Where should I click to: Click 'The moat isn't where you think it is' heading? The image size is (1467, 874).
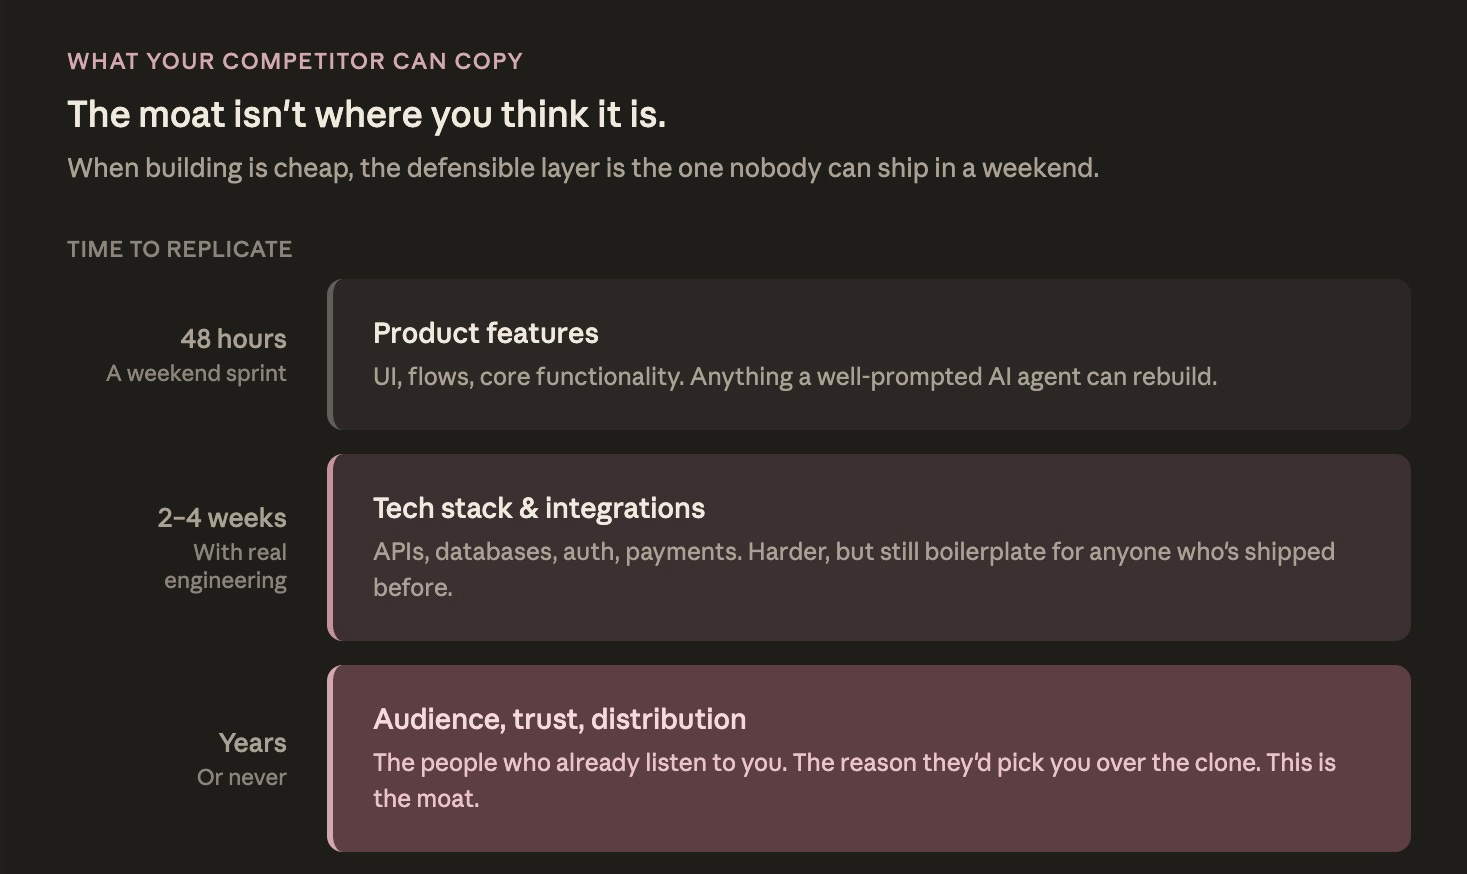coord(366,115)
